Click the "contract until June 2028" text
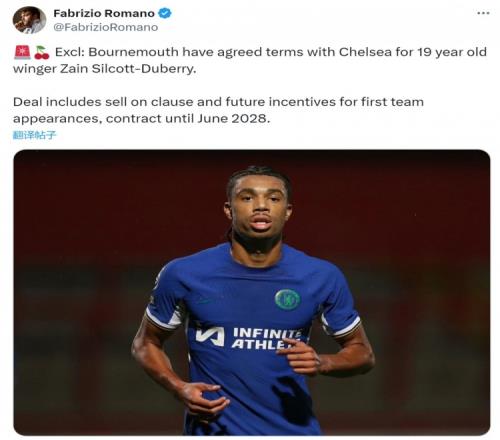 (x=188, y=118)
